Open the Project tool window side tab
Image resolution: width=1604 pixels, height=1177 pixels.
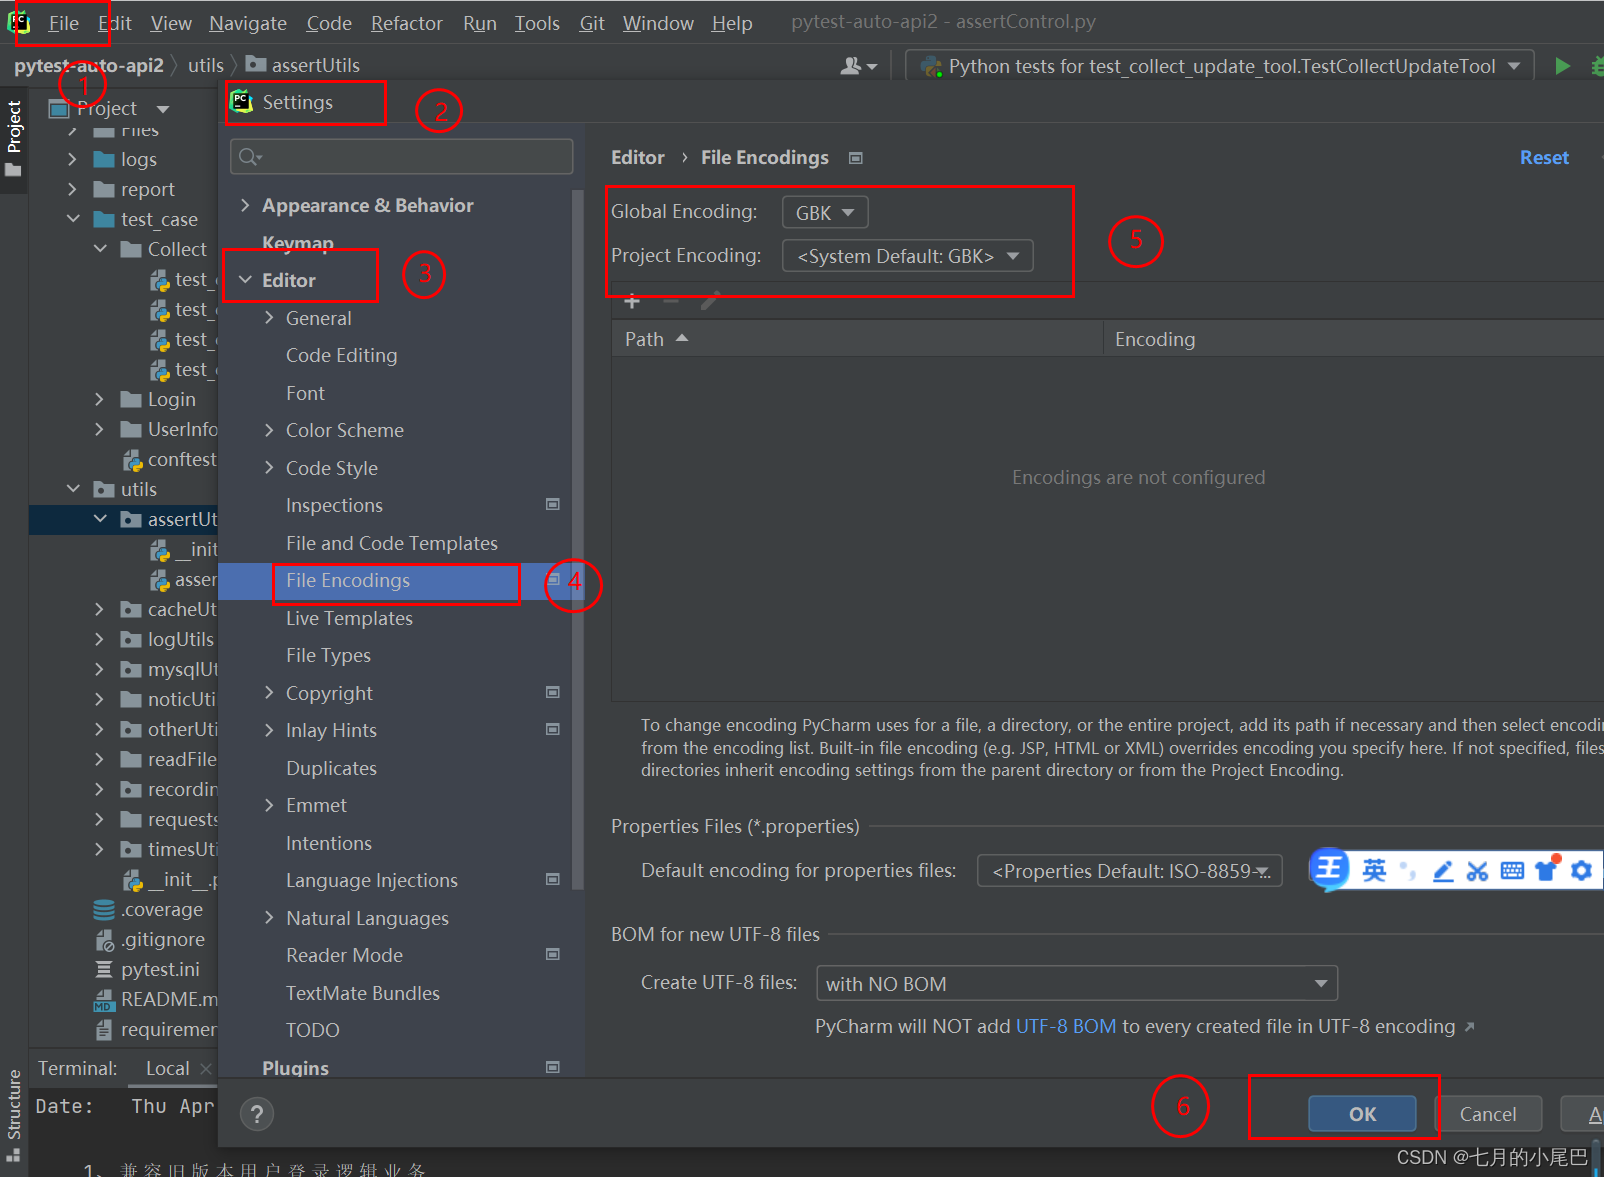(x=13, y=138)
